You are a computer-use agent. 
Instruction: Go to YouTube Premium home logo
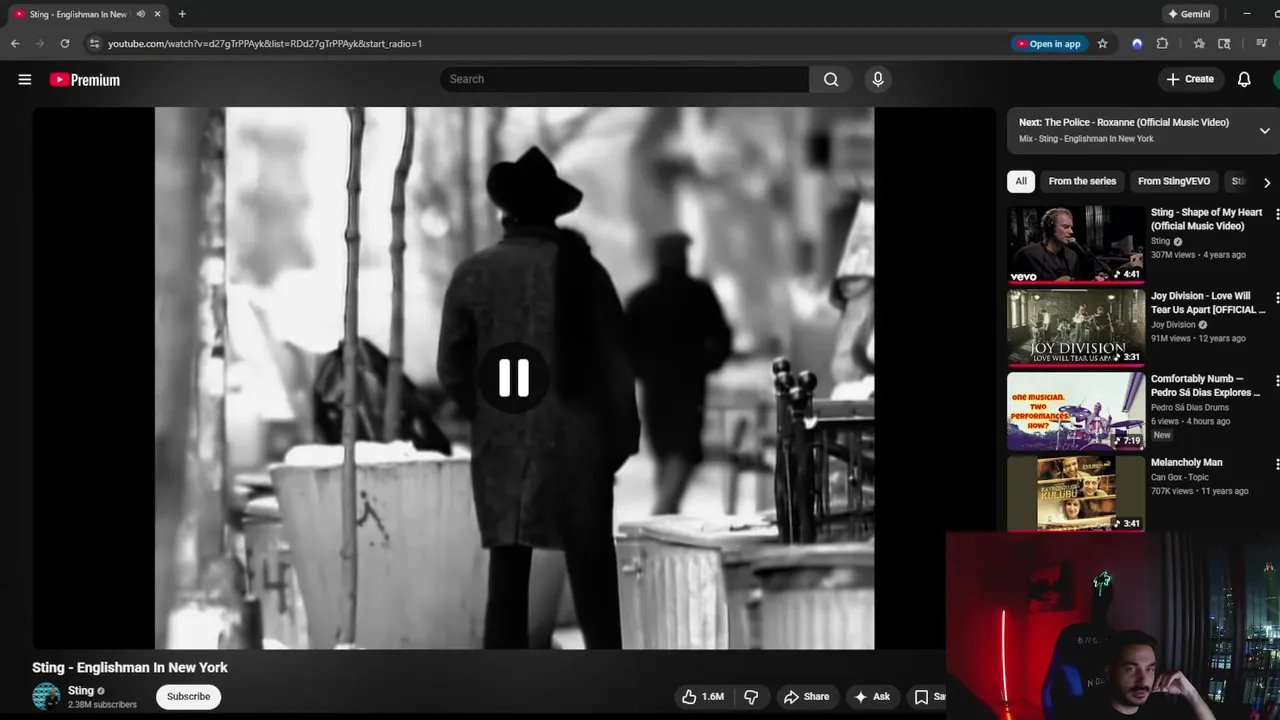click(x=85, y=80)
